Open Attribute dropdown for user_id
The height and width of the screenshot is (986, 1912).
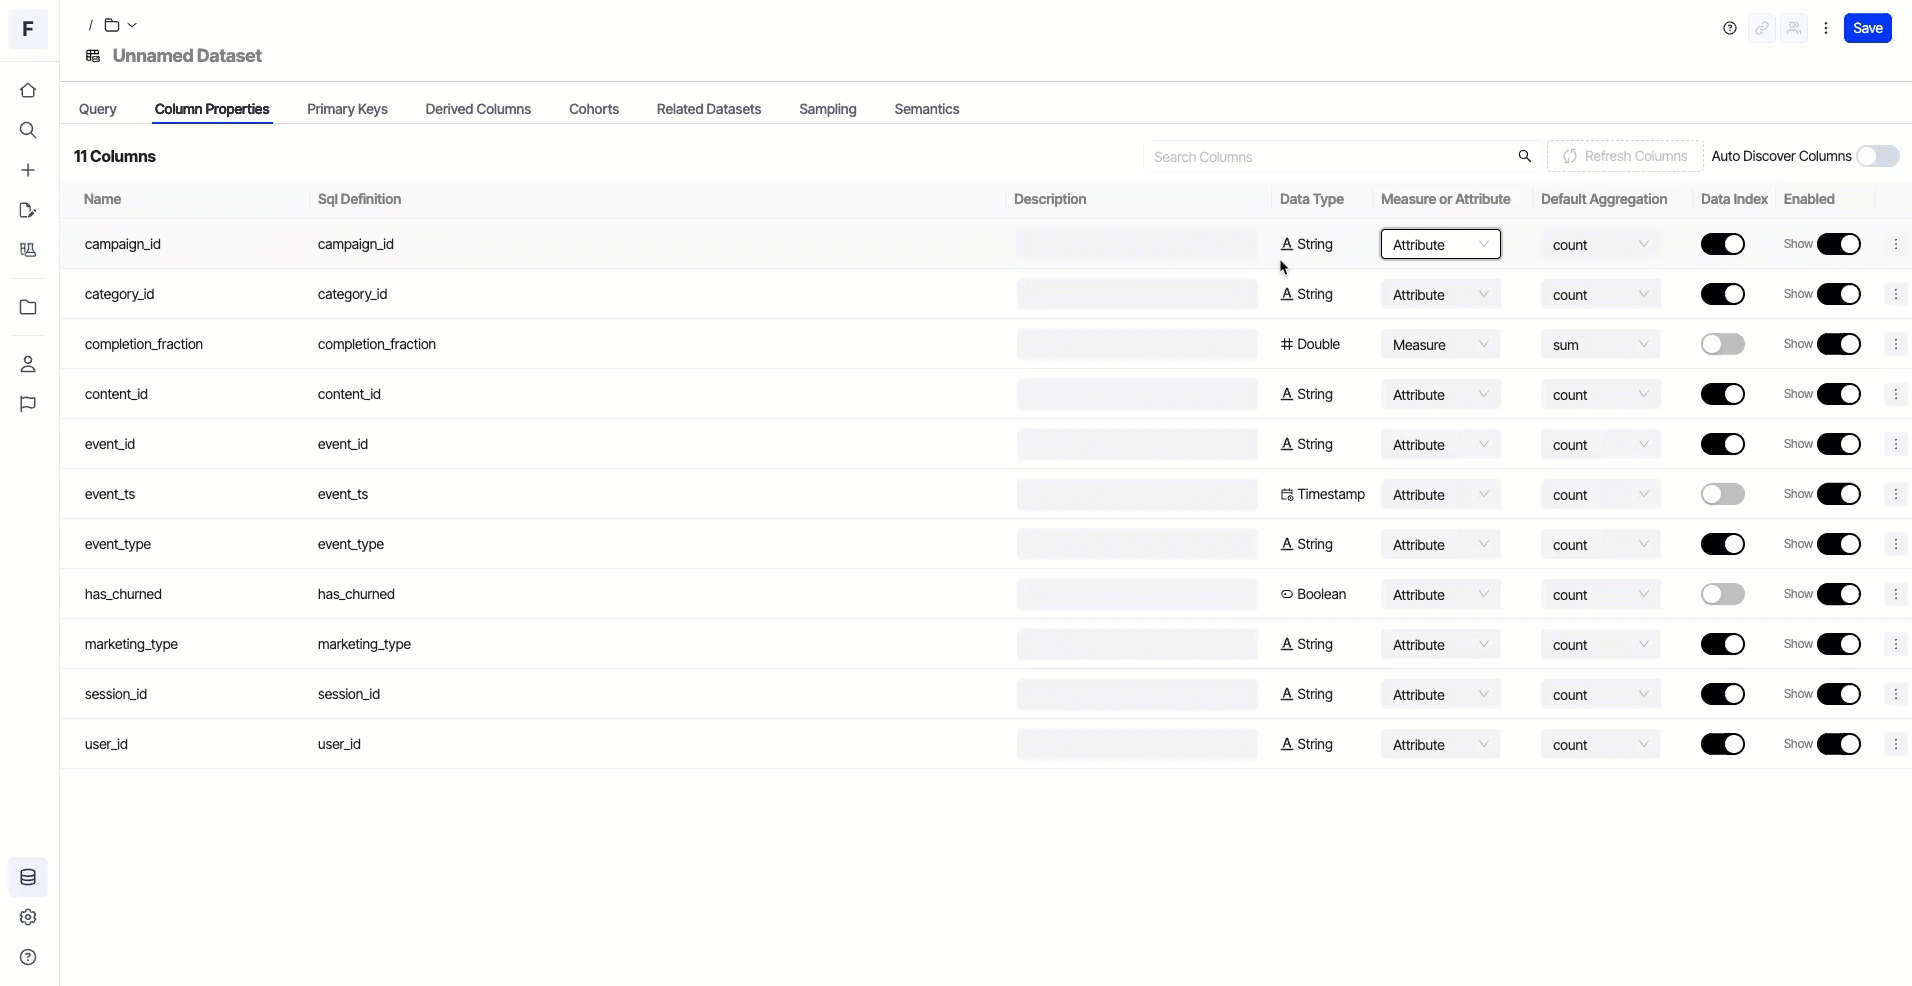[x=1441, y=744]
